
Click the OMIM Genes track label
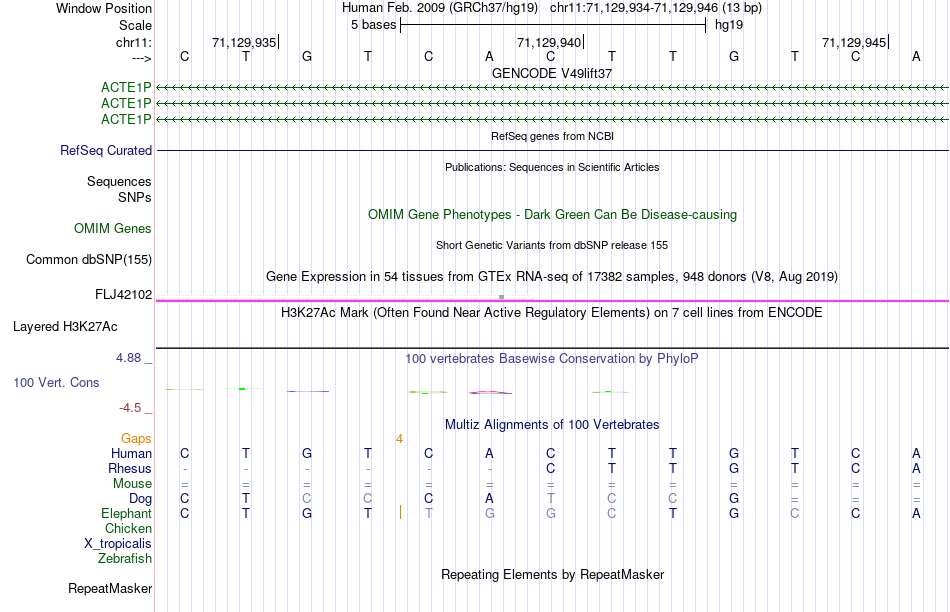(113, 228)
